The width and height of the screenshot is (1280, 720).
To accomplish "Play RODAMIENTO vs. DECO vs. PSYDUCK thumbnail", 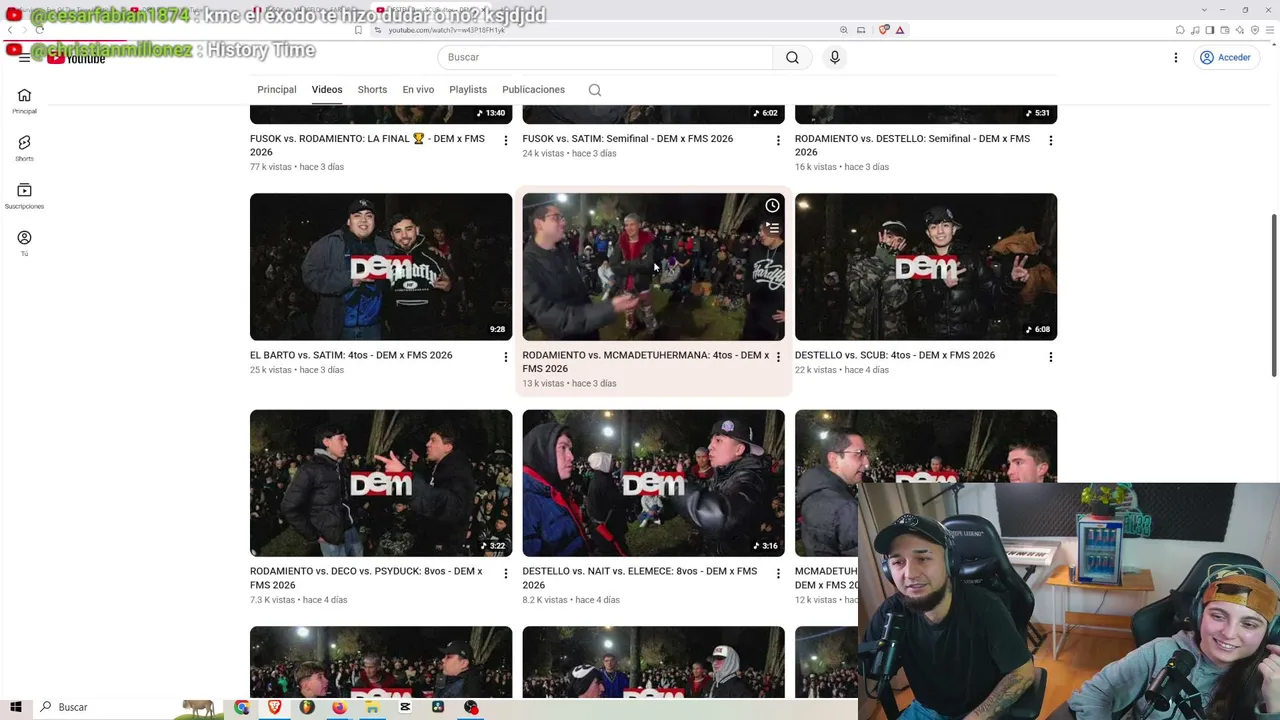I will 381,483.
